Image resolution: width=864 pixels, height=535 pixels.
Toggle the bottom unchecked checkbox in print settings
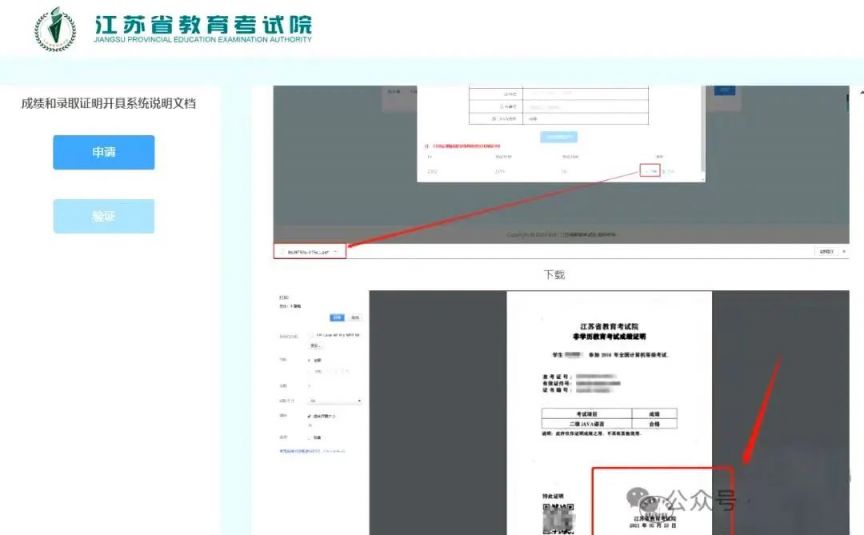[x=310, y=437]
